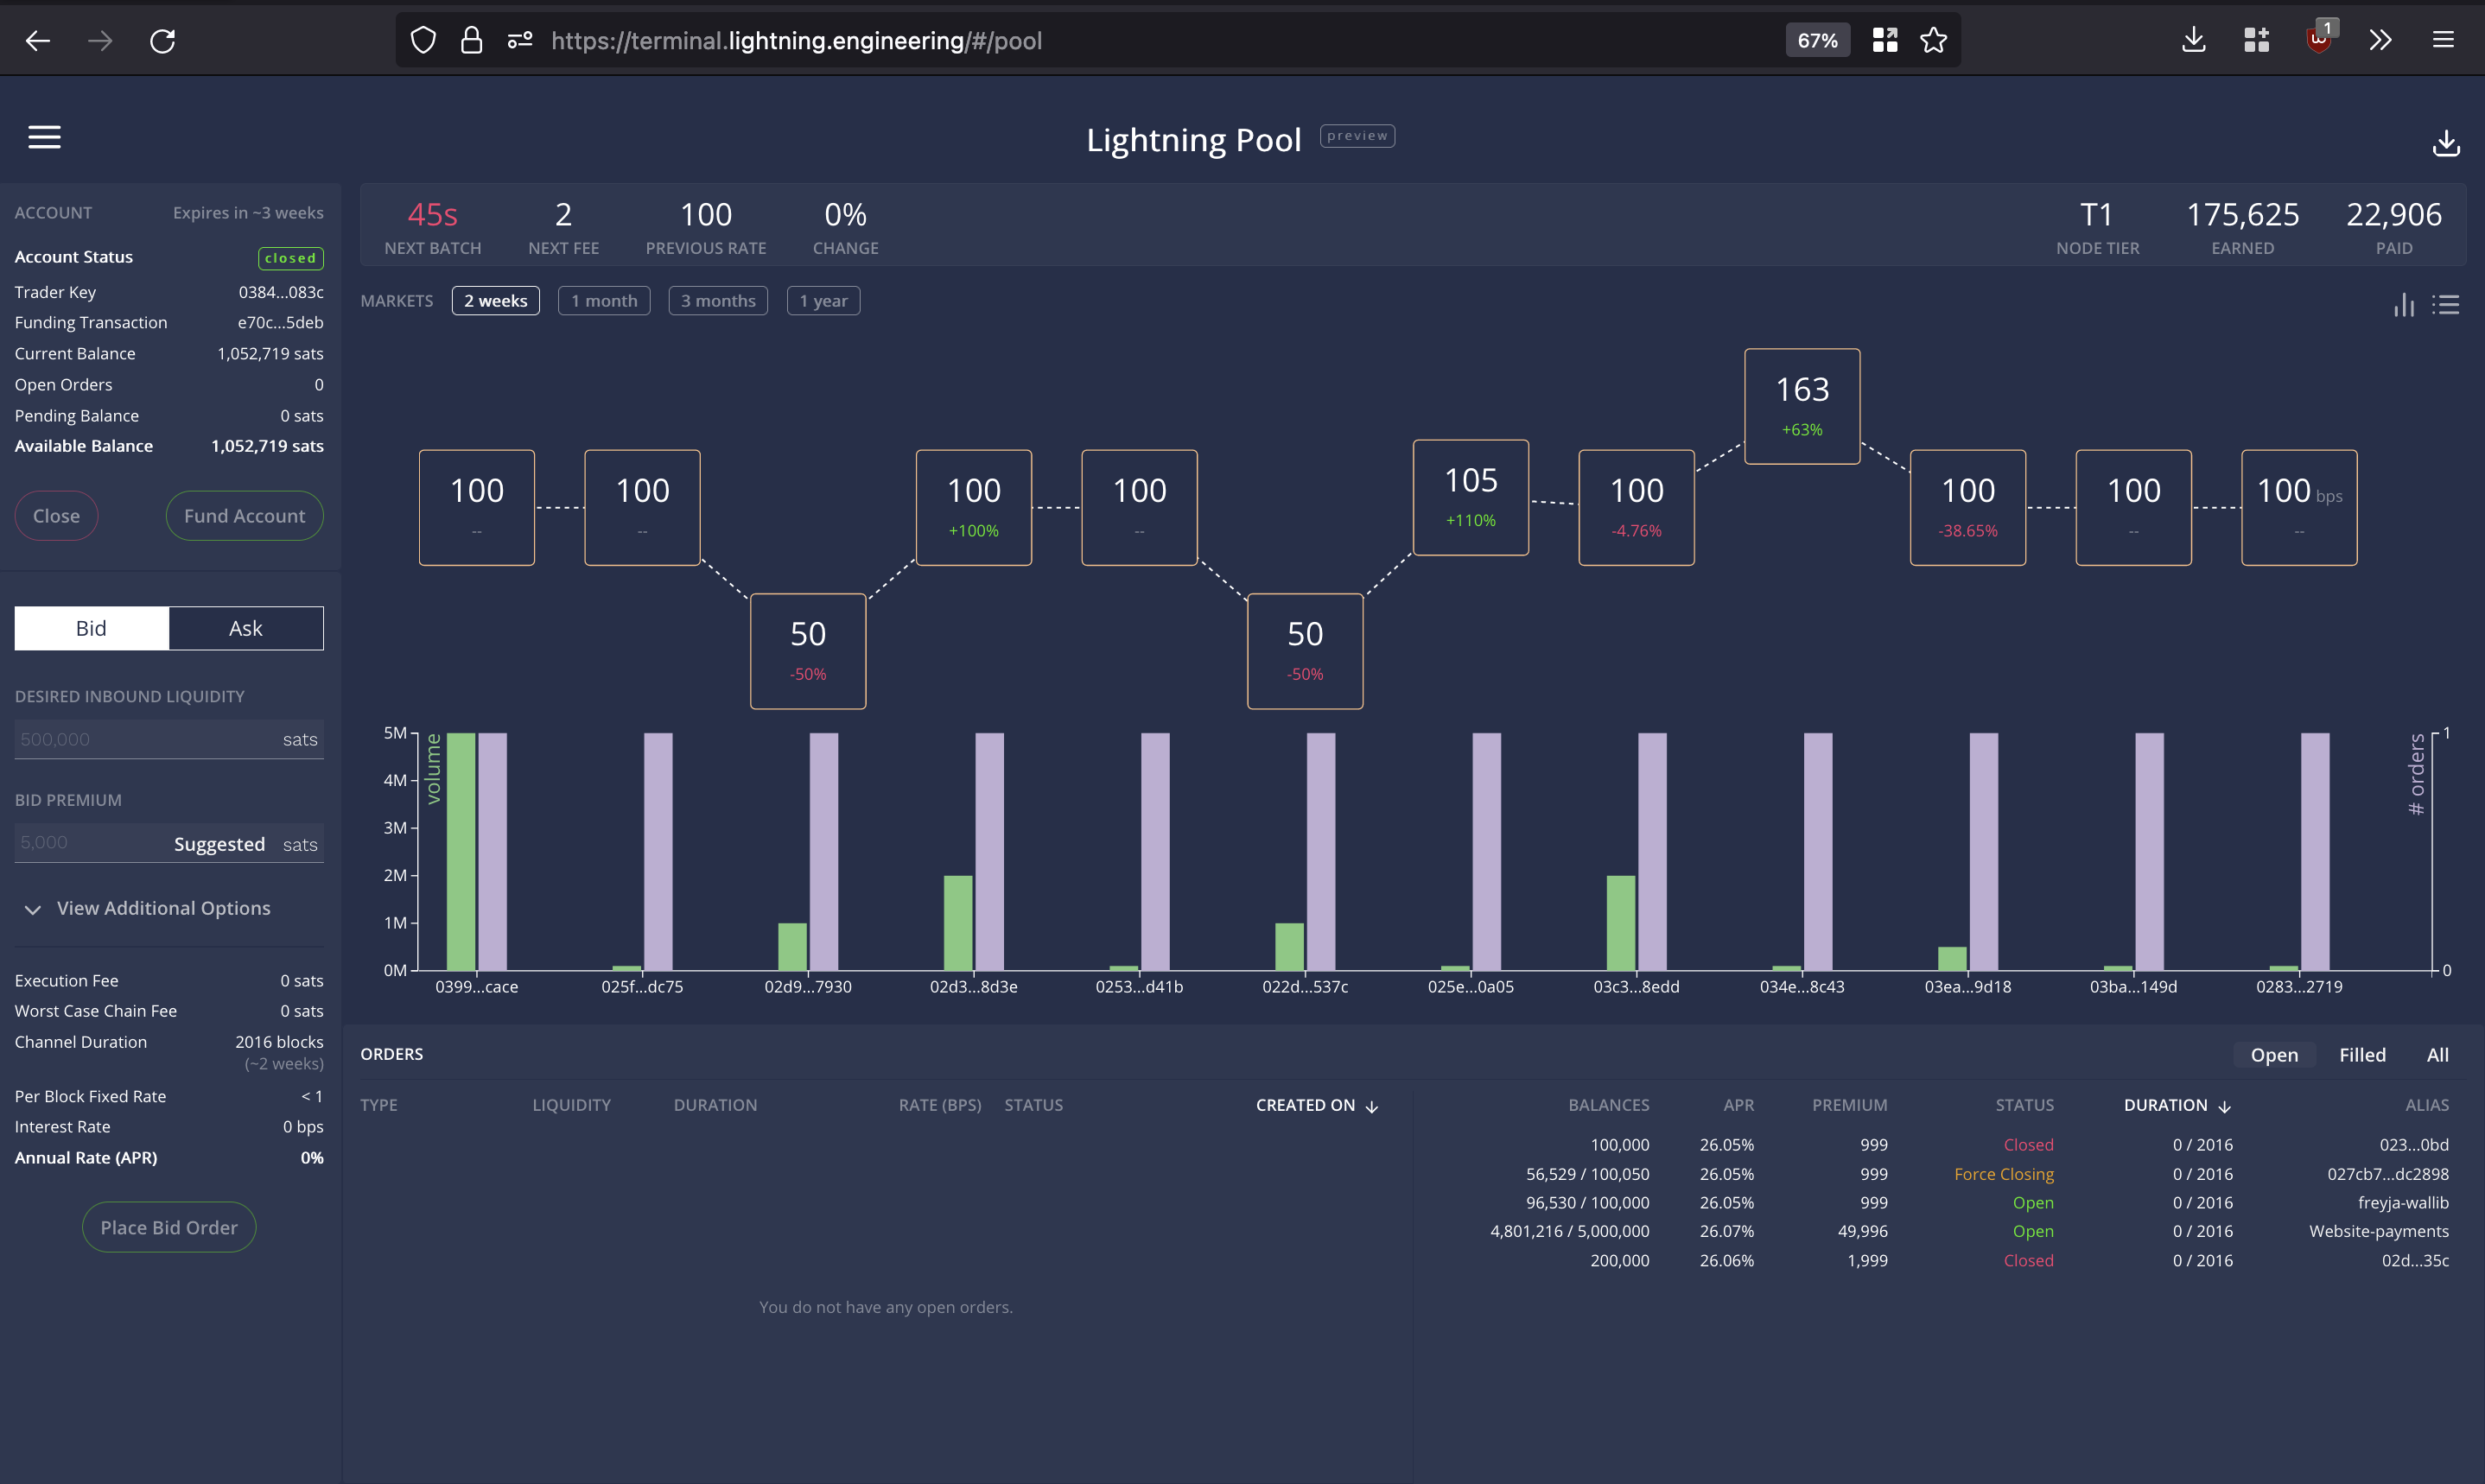Switch to the 3 months market view
The image size is (2485, 1484).
tap(717, 300)
